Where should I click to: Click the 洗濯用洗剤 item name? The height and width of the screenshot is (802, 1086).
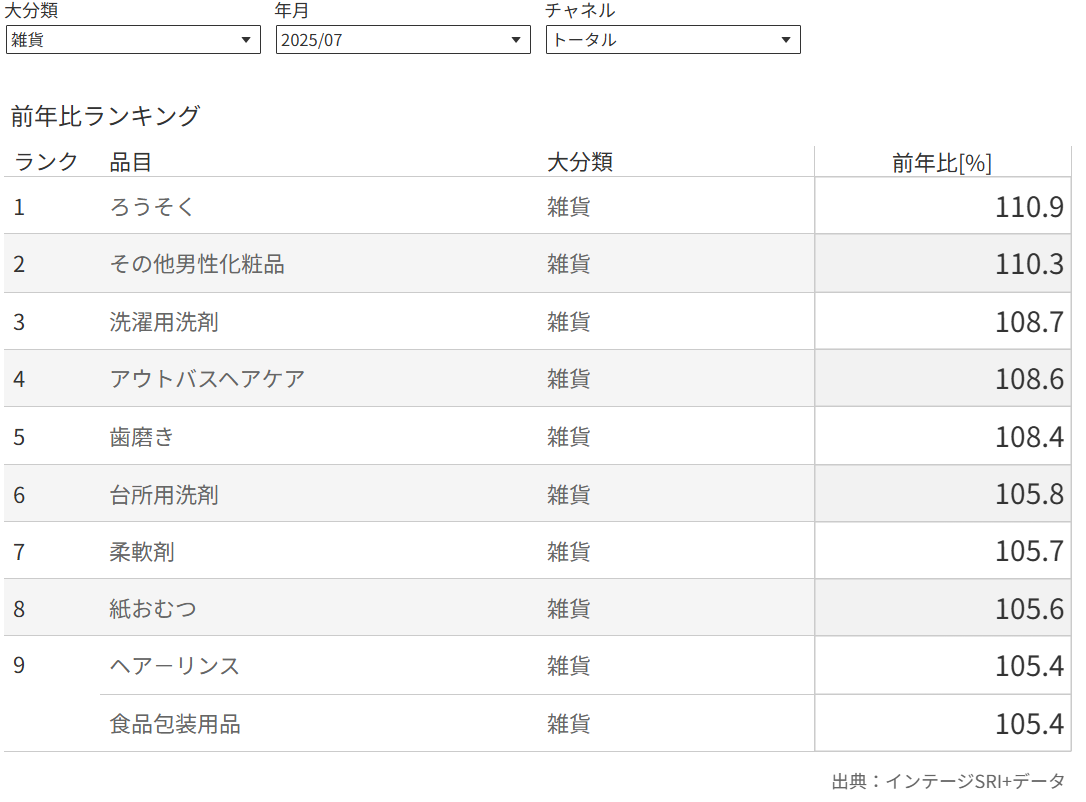pyautogui.click(x=164, y=322)
